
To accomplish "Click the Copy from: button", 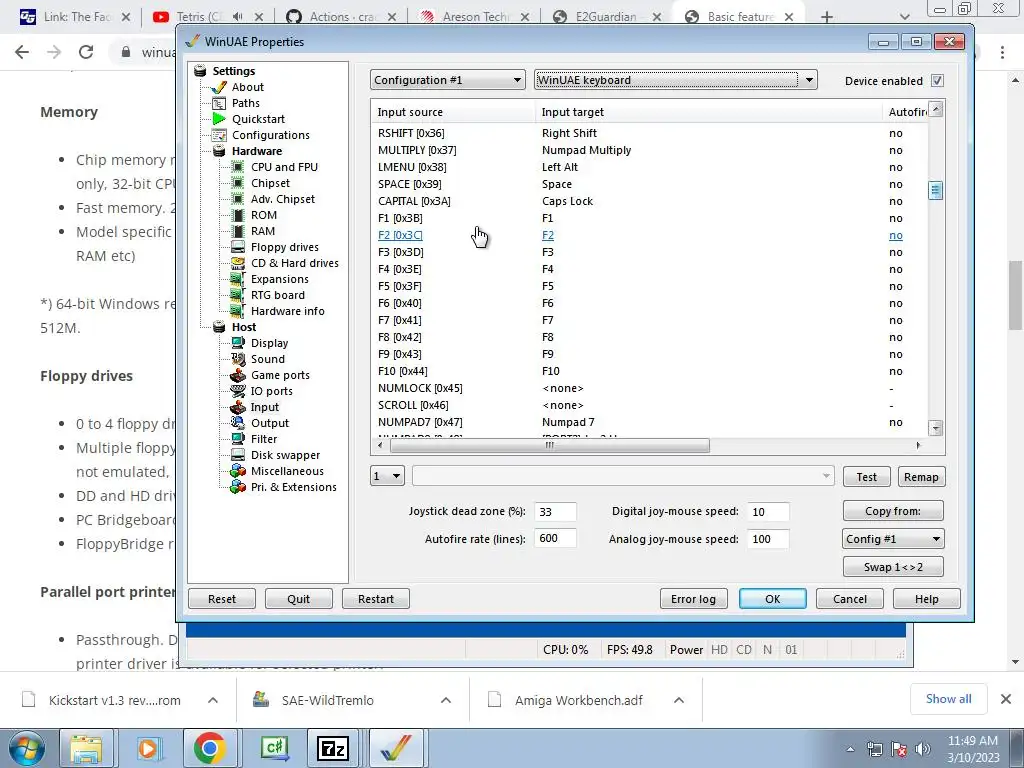I will (x=893, y=511).
